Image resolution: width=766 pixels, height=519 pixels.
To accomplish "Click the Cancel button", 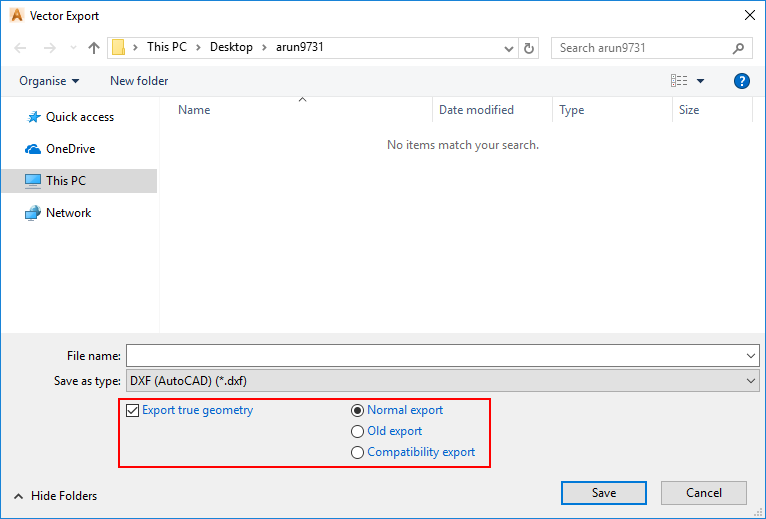I will (704, 493).
